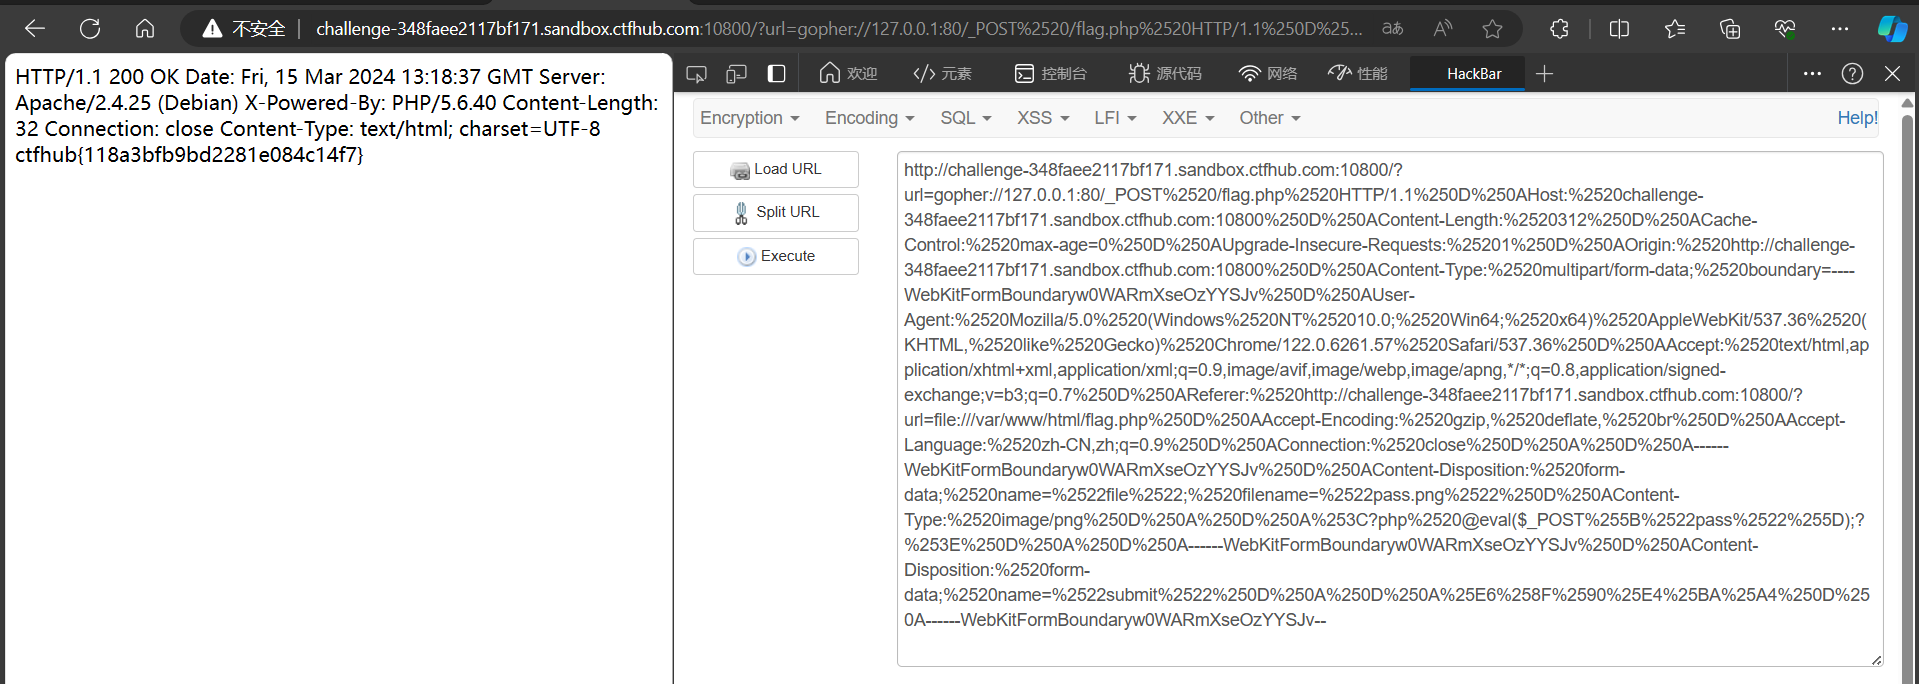1919x684 pixels.
Task: Expand the SQL dropdown
Action: pos(966,118)
